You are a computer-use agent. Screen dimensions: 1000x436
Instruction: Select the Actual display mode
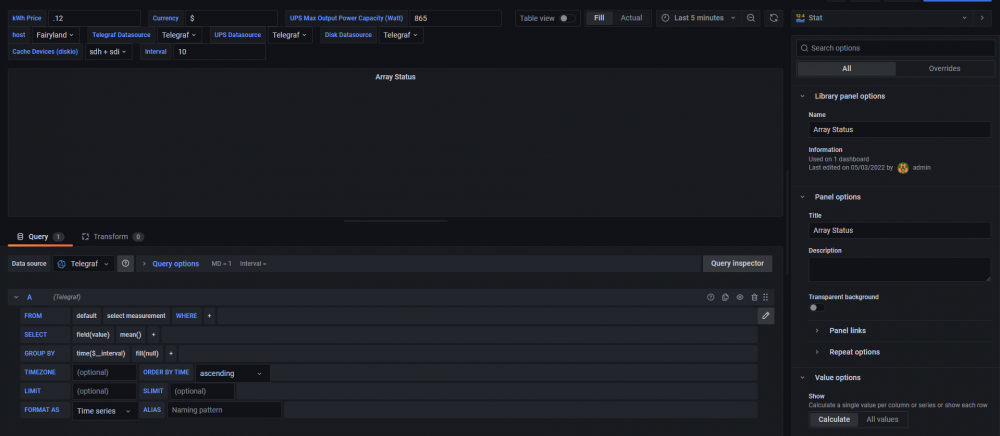pyautogui.click(x=631, y=18)
